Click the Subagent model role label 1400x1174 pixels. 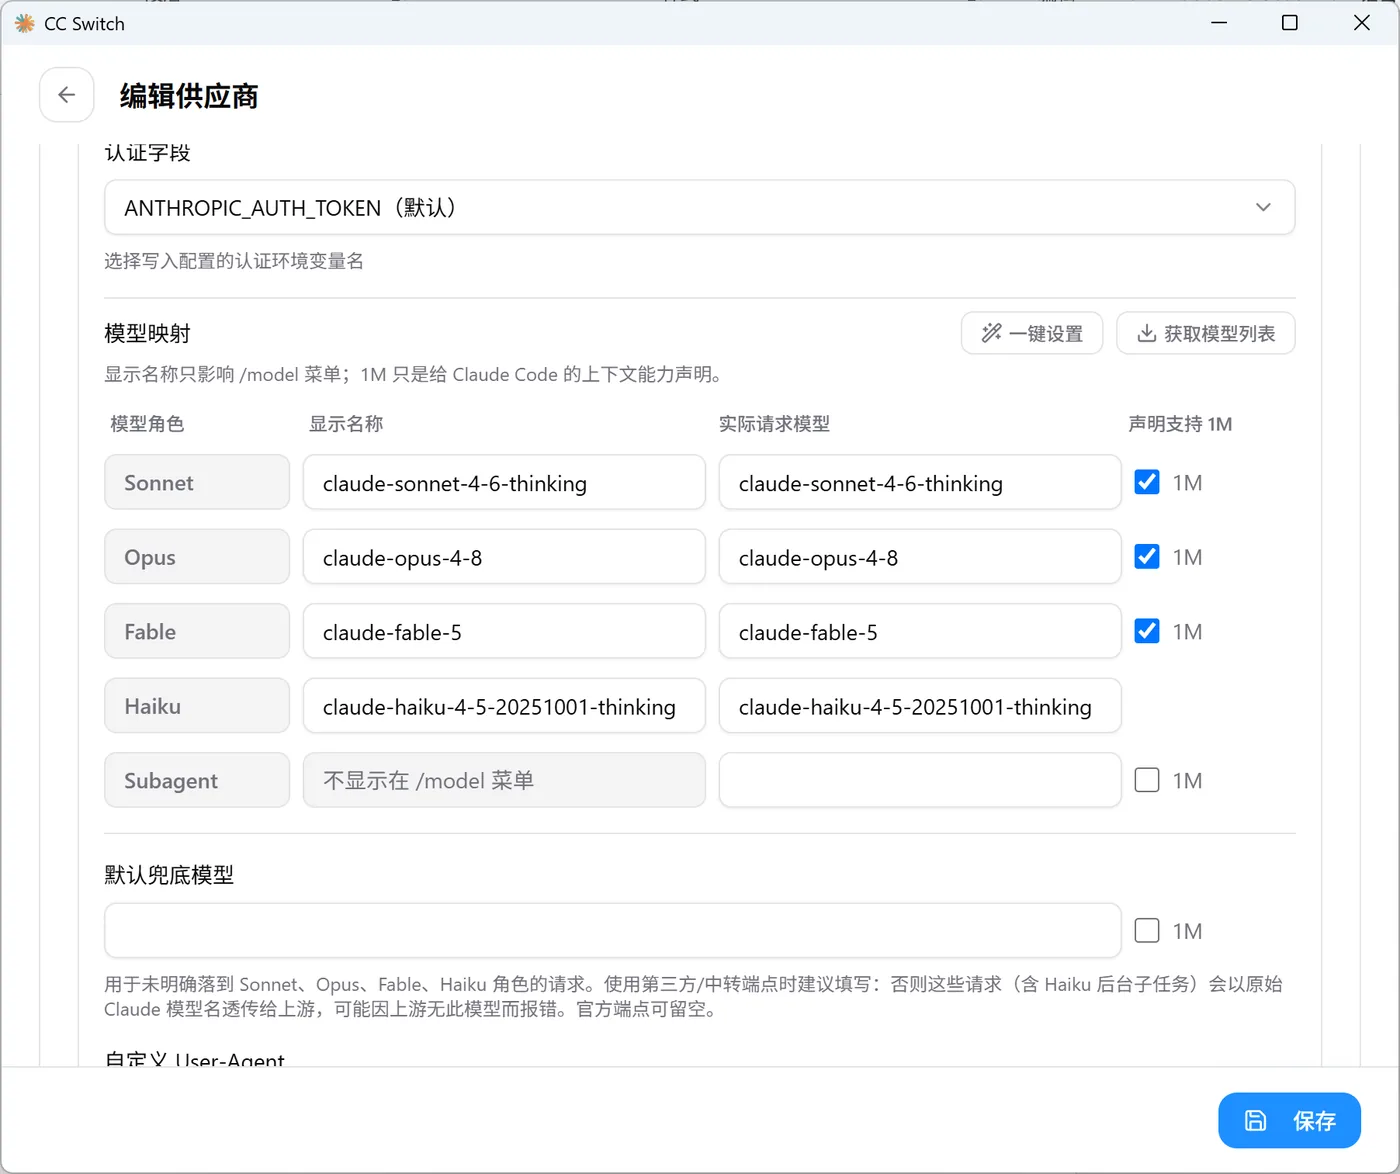197,780
